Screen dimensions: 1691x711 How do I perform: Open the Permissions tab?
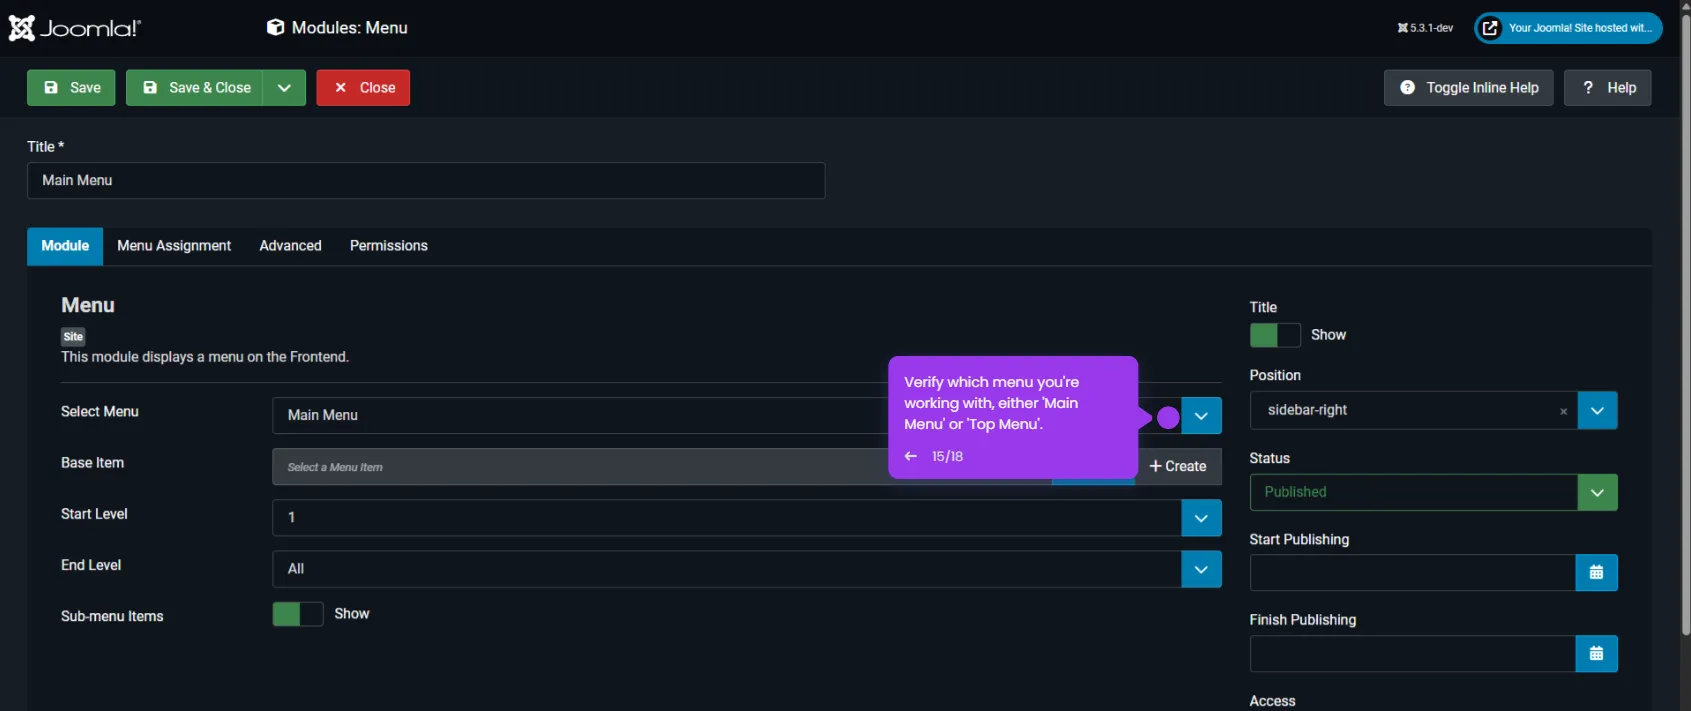tap(389, 246)
